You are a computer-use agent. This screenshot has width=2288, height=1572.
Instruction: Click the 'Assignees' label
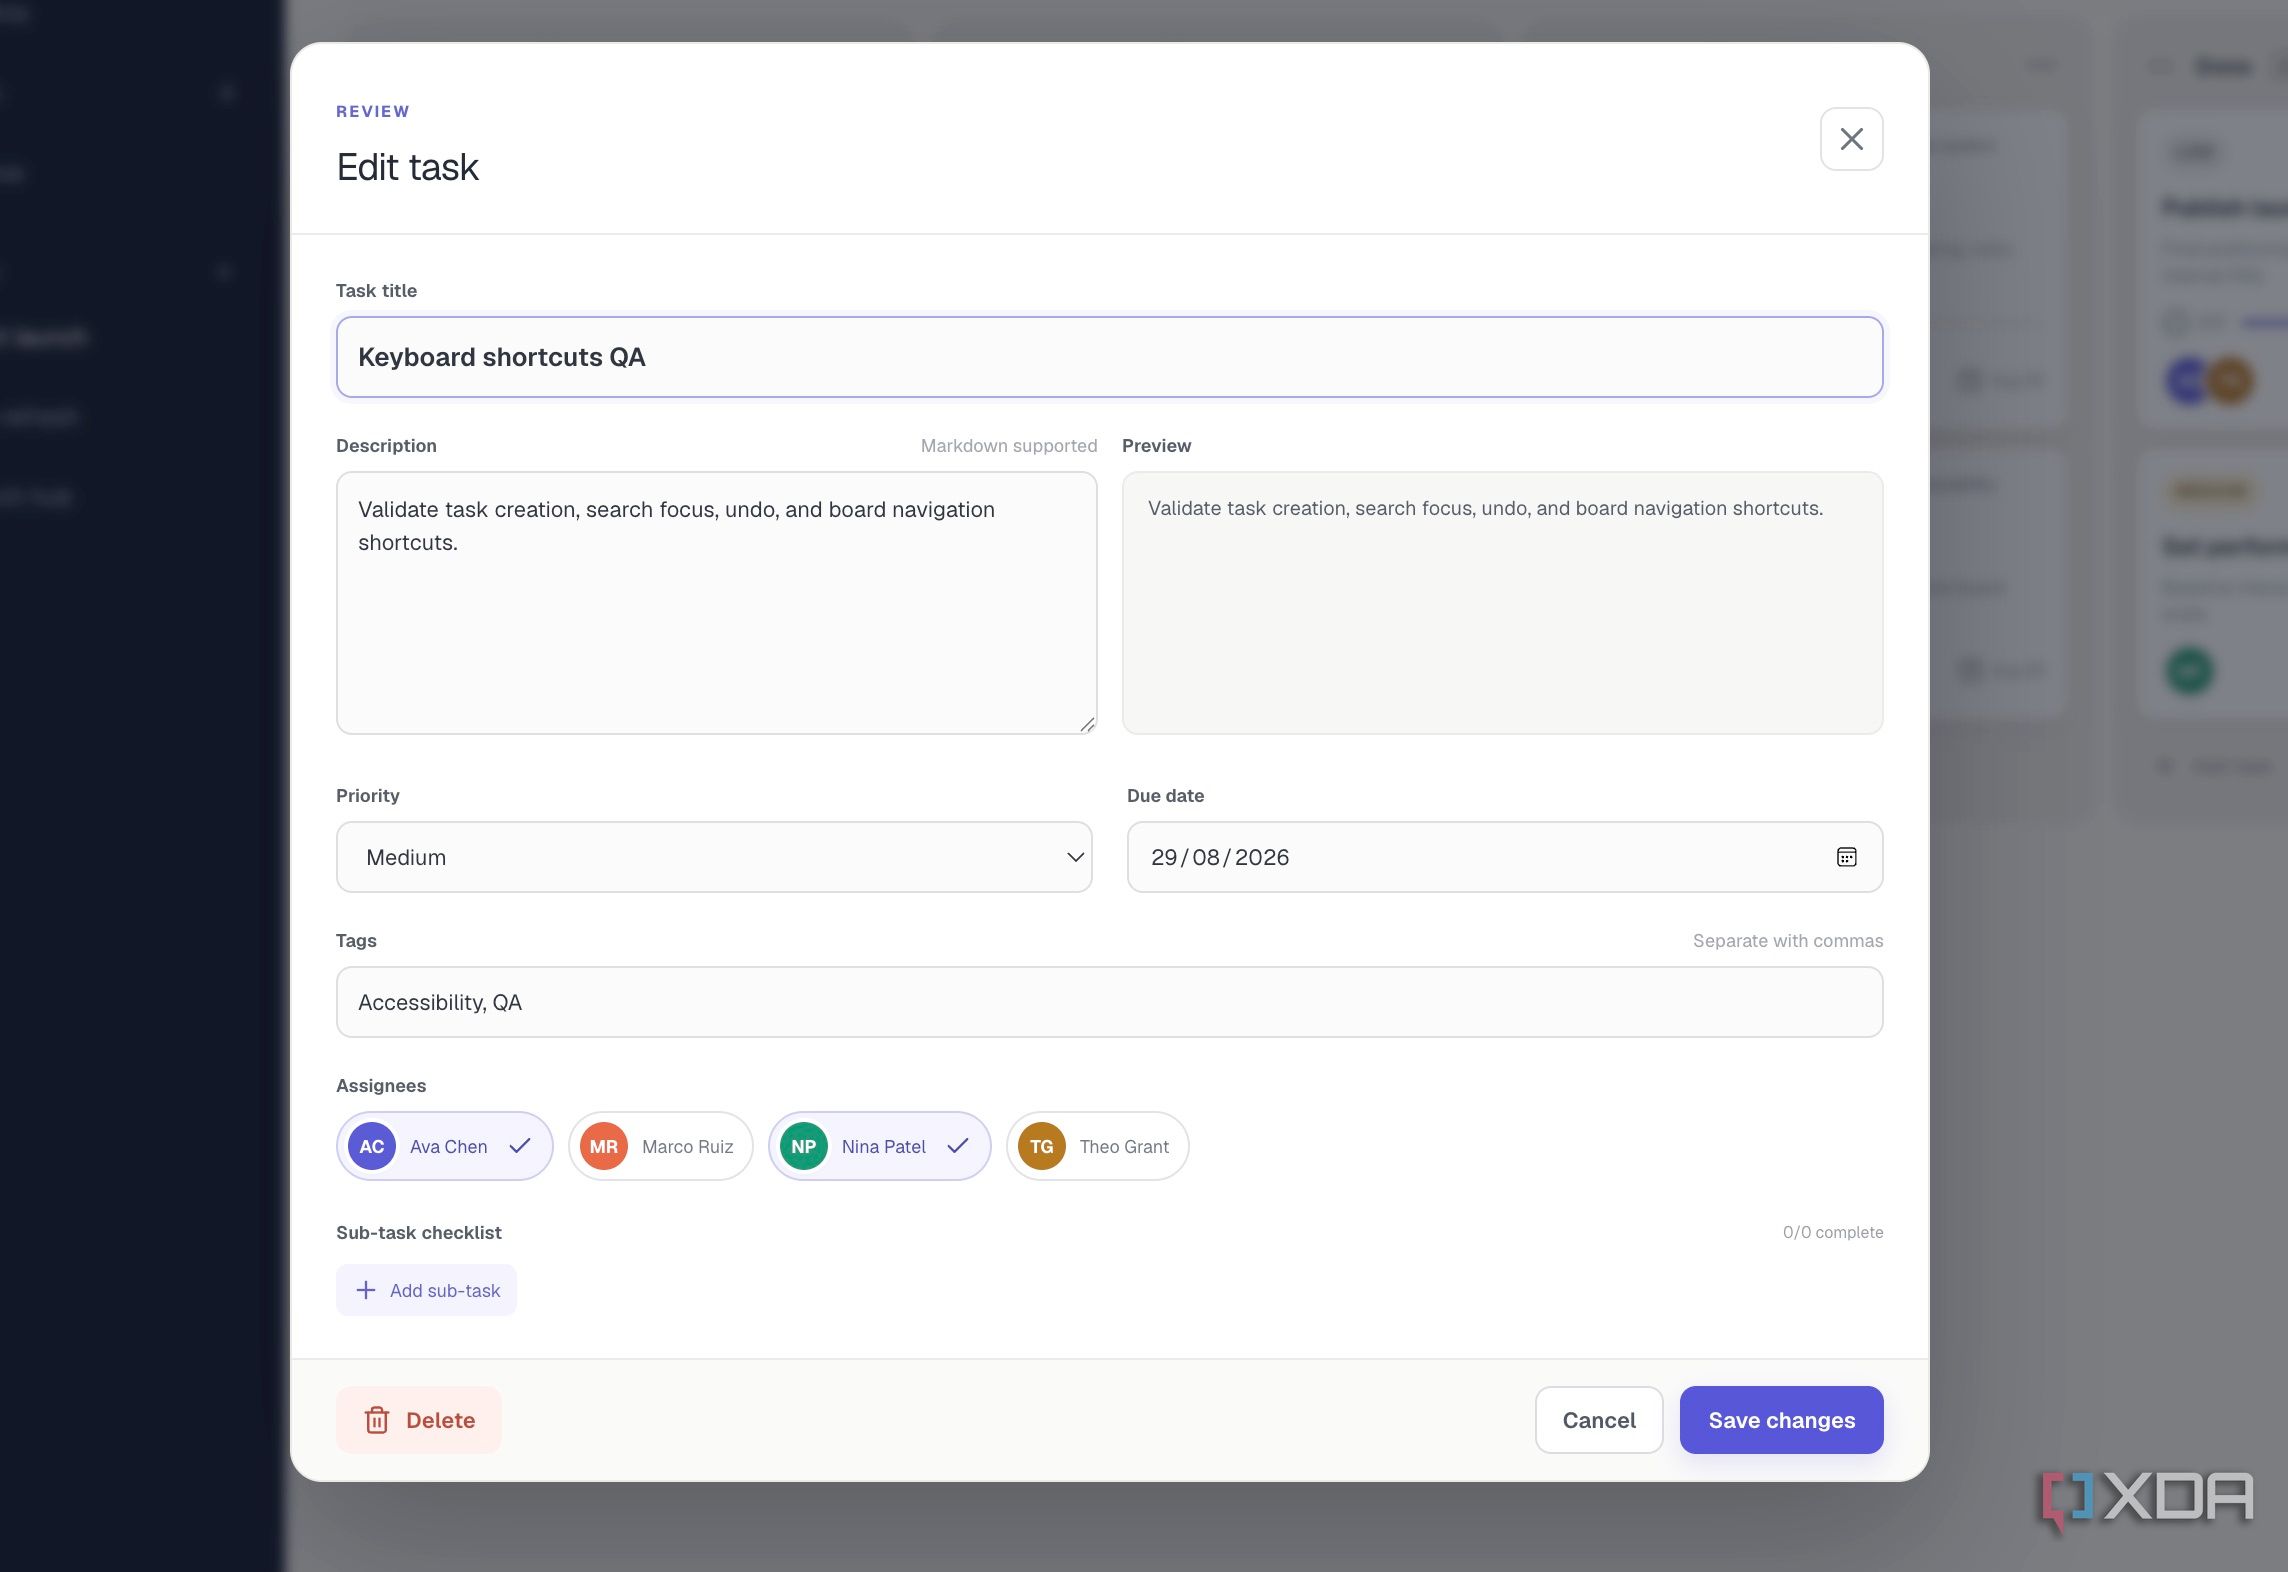click(x=381, y=1086)
